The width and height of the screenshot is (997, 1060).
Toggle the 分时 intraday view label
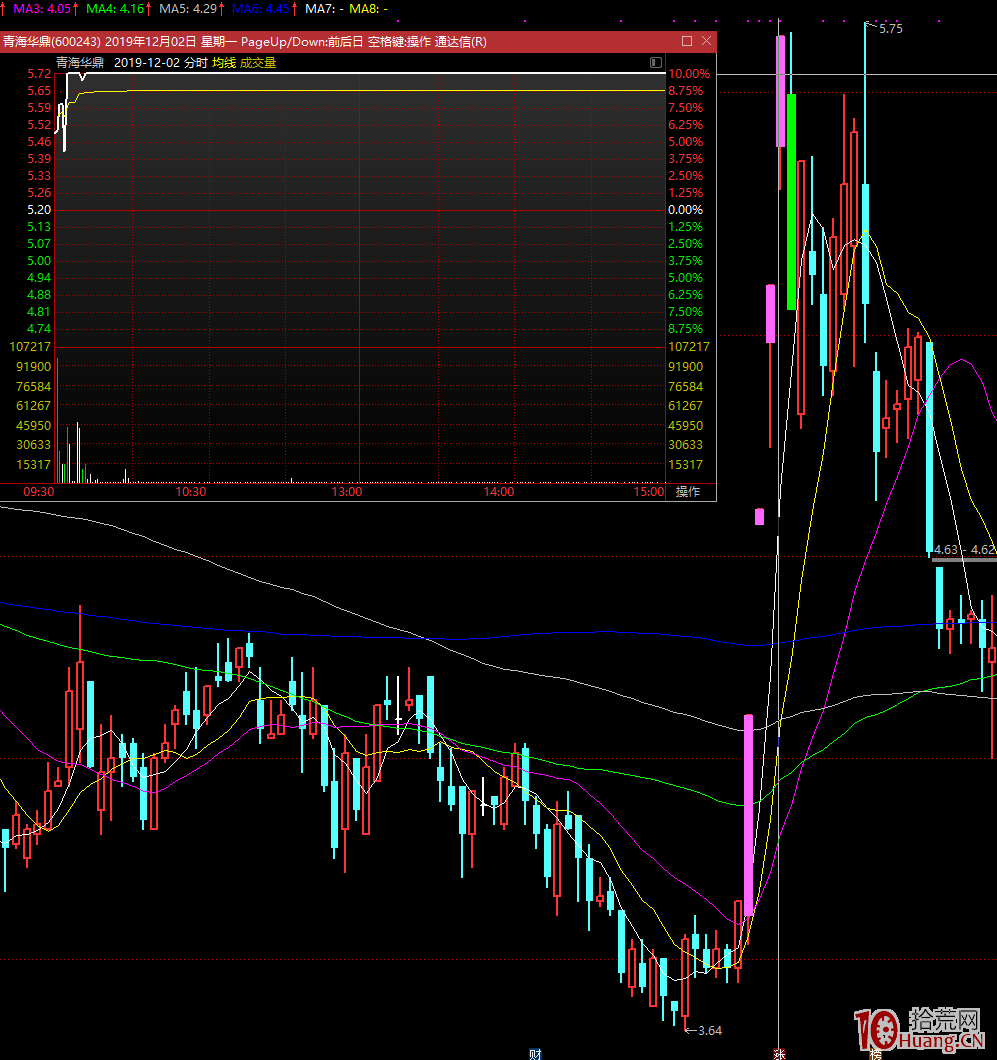click(196, 62)
